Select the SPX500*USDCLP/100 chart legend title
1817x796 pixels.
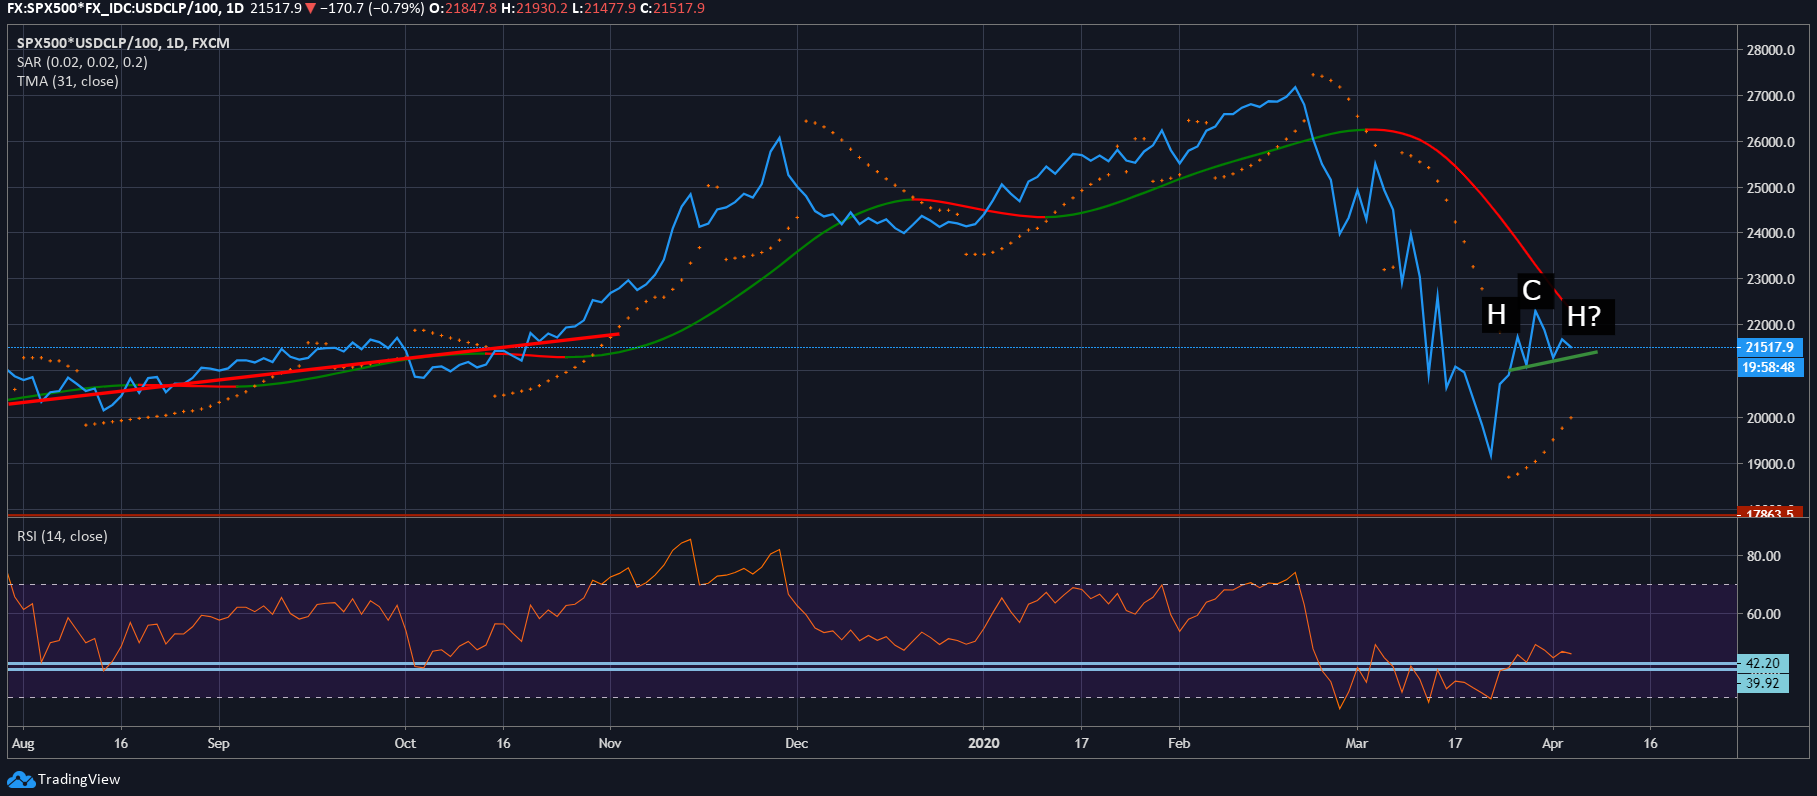tap(123, 43)
